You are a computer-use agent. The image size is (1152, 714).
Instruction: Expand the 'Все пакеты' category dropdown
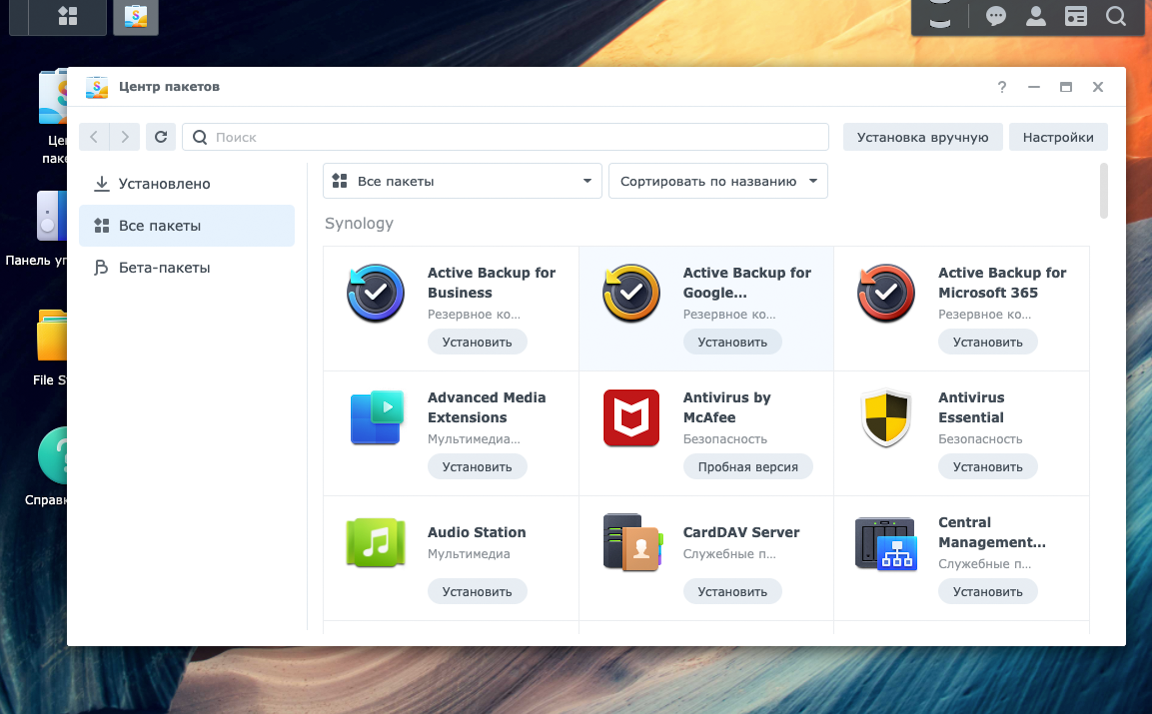[462, 181]
